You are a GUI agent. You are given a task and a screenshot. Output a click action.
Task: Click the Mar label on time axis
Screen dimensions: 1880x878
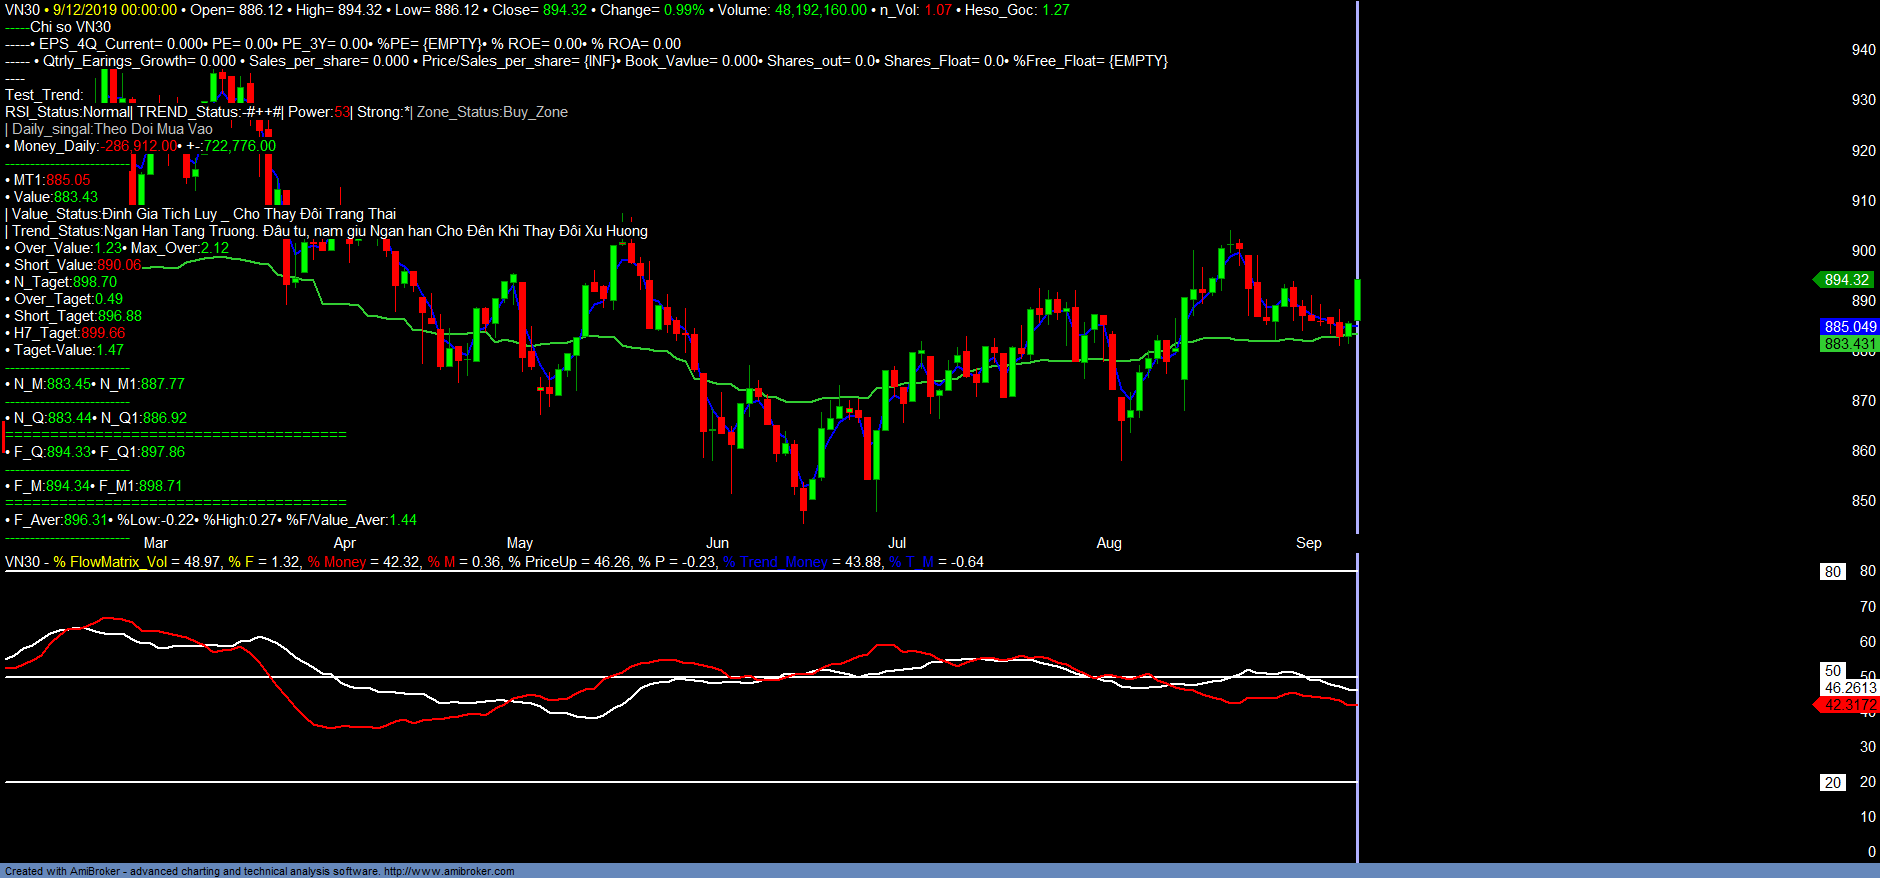tap(156, 543)
